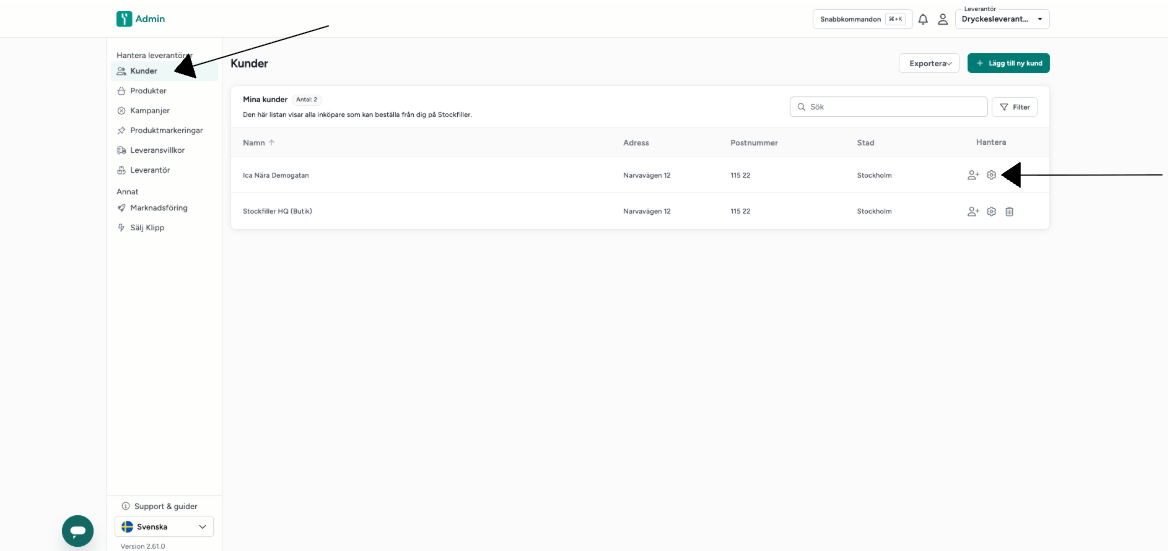Add user for Ica Nära Demogatan

tap(973, 175)
